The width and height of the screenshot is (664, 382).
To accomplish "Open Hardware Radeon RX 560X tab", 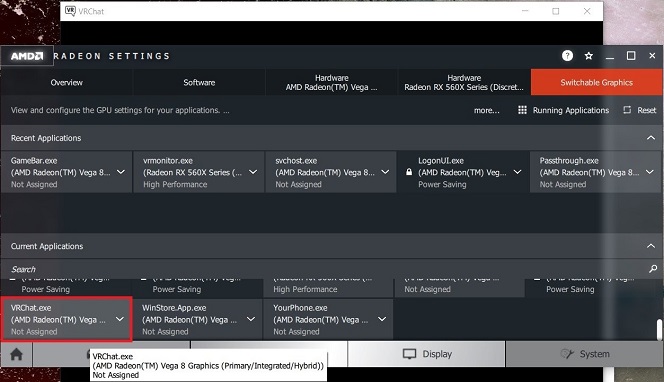I will (x=464, y=82).
